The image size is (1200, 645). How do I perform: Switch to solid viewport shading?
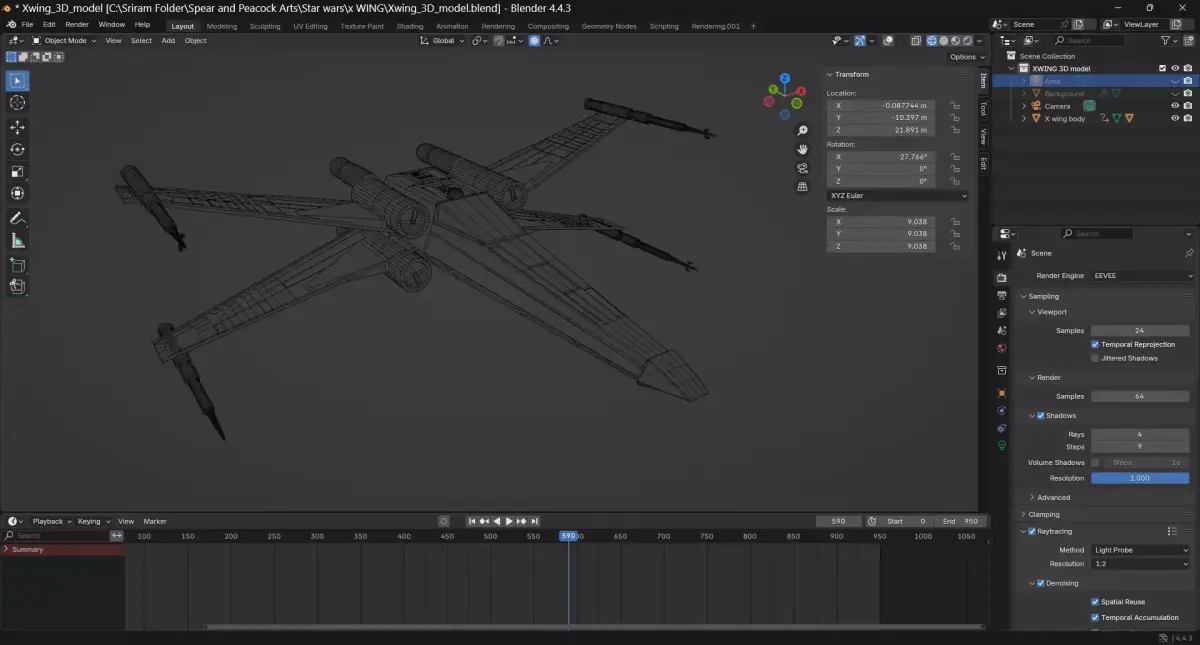coord(944,41)
